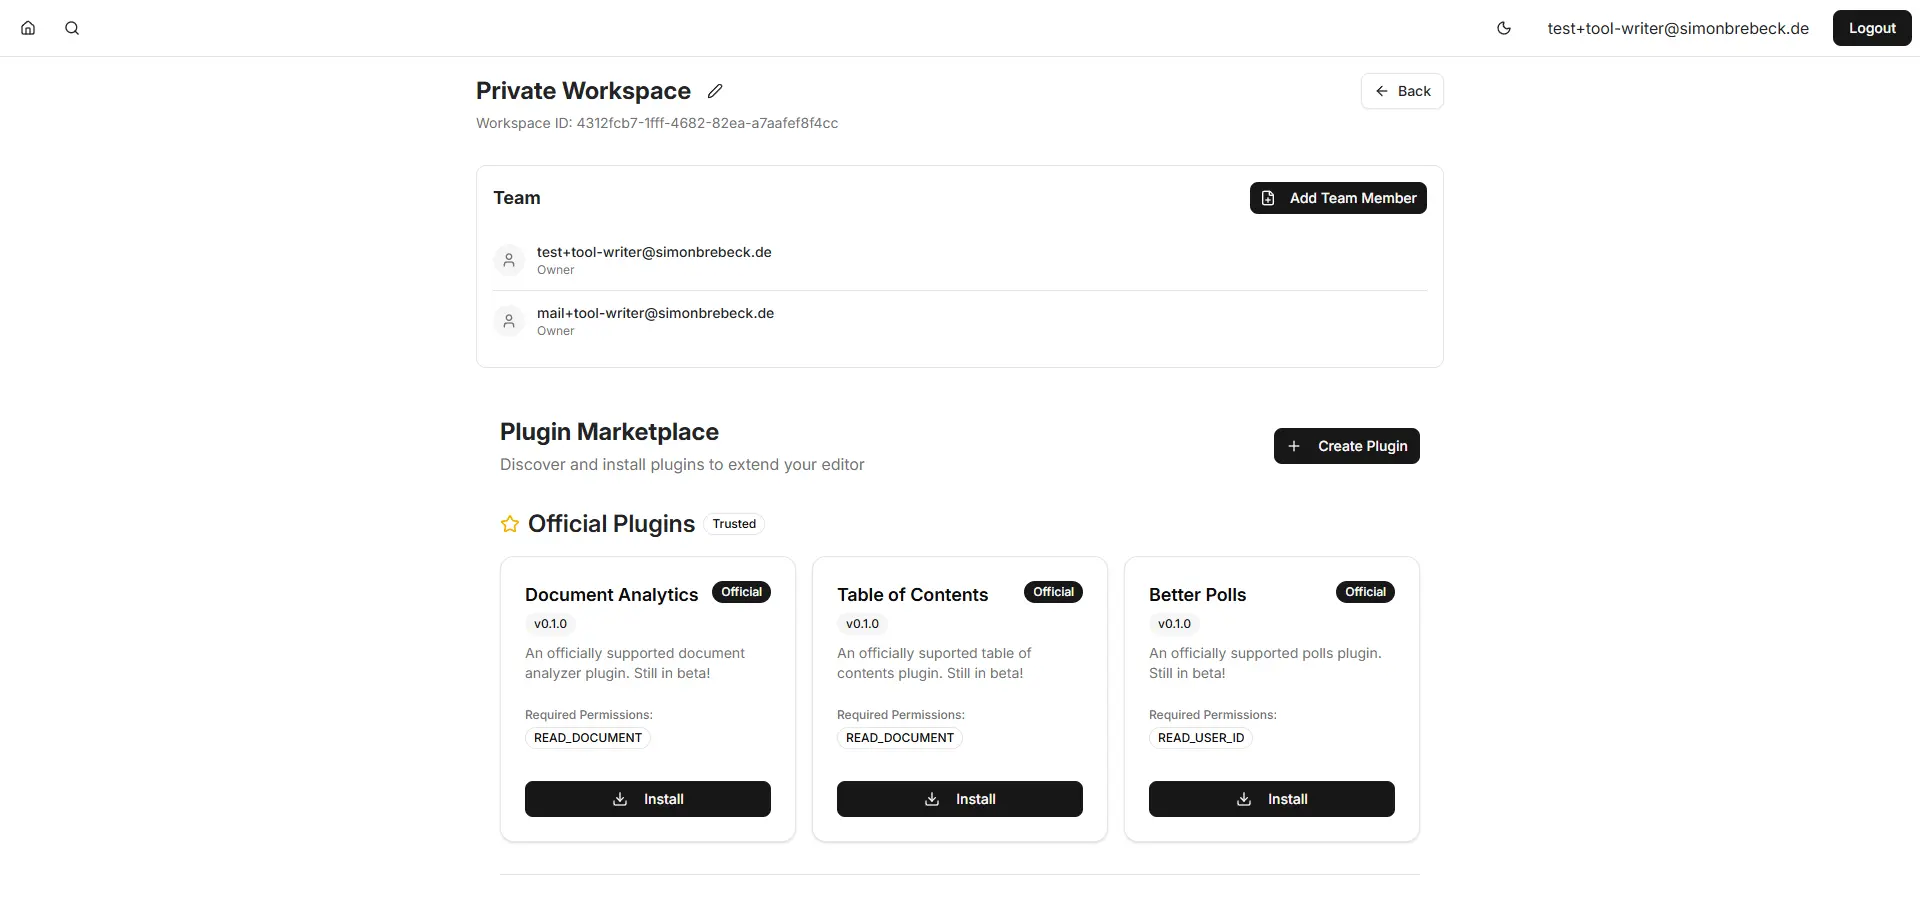Click the v0.1.0 tag on Table of Contents
Image resolution: width=1920 pixels, height=911 pixels.
point(862,624)
